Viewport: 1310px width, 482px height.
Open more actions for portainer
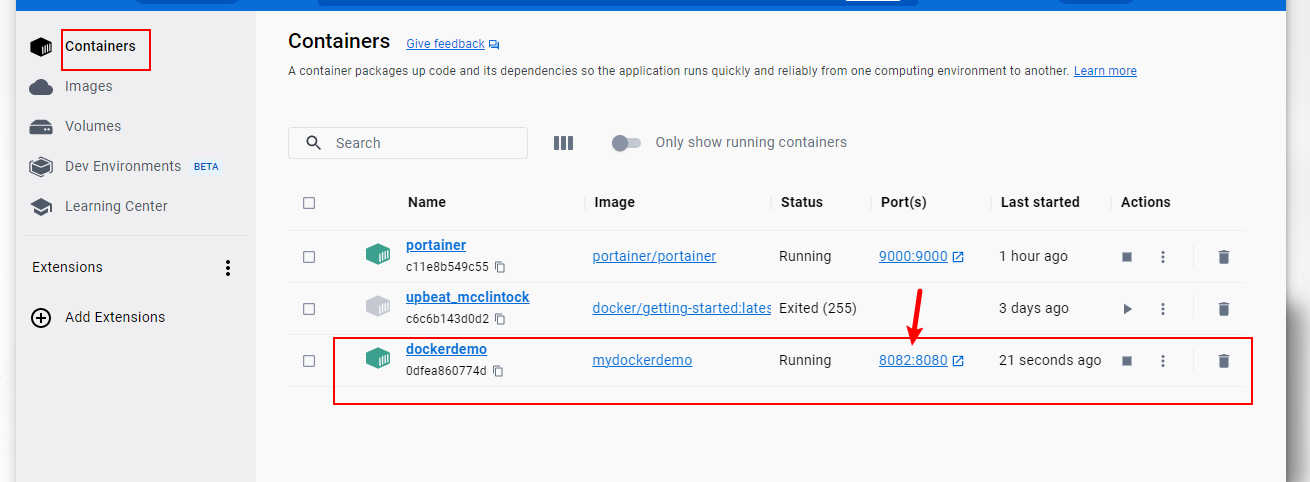pos(1163,257)
